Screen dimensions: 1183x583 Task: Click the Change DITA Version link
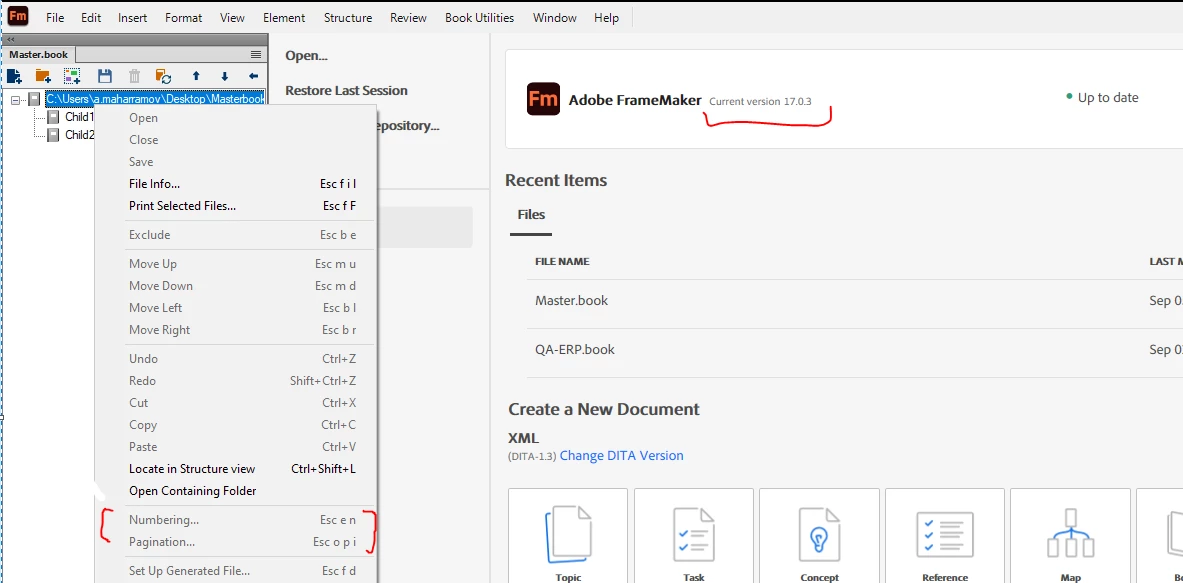tap(622, 456)
